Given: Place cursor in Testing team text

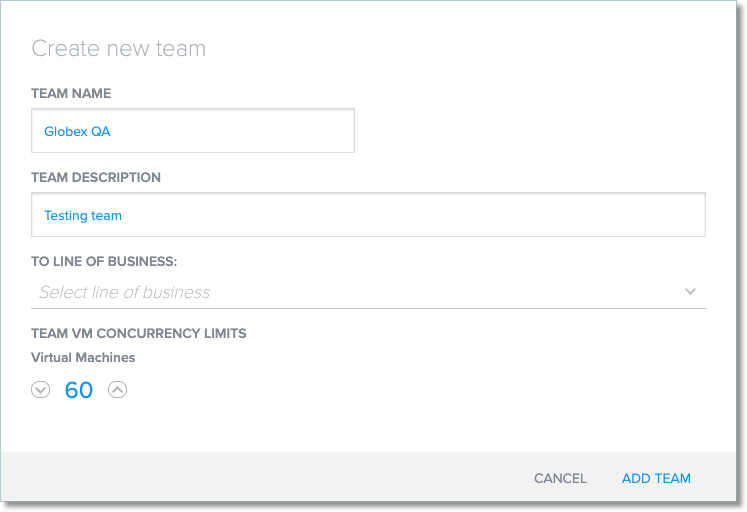Looking at the screenshot, I should [x=83, y=215].
